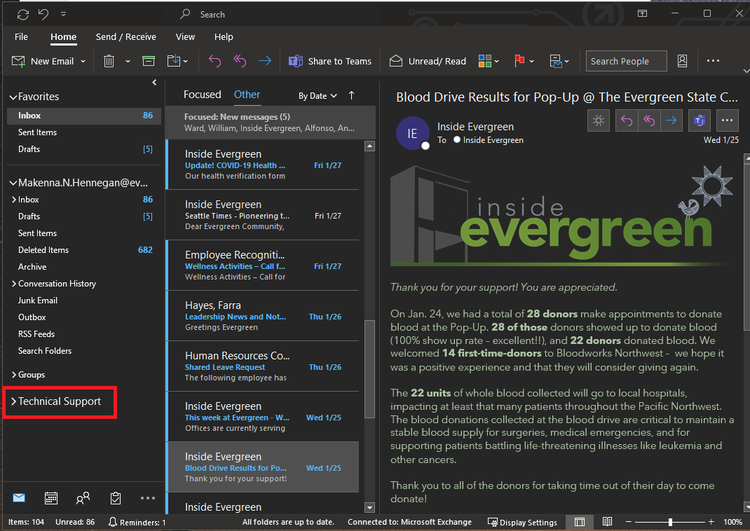Open the Calendar view icon
This screenshot has height=531, width=750.
pos(51,498)
